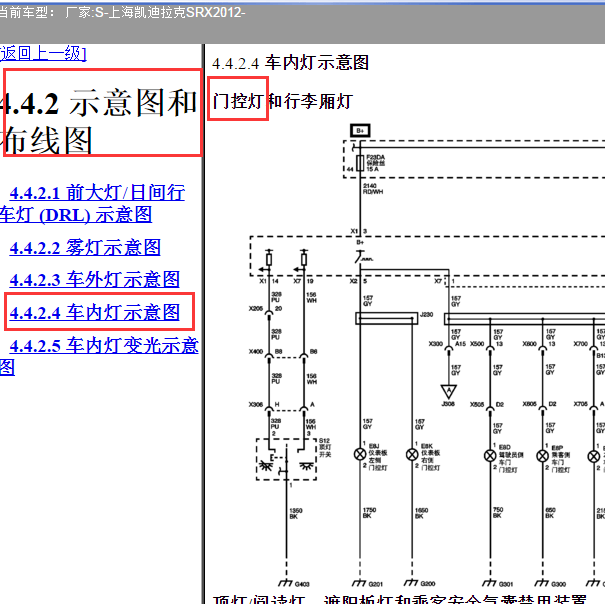Viewport: 605px width, 604px height.
Task: Open 4.4.2.1 前大灯/日间行车灯 (DRL) 示意图 link
Action: click(x=92, y=203)
